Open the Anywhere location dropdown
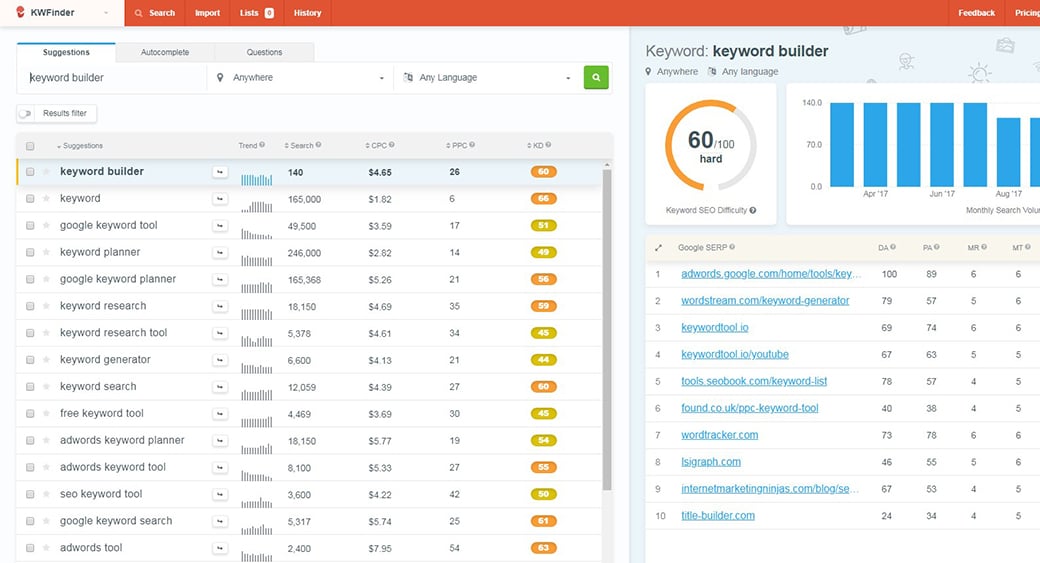Image resolution: width=1040 pixels, height=563 pixels. pos(300,78)
